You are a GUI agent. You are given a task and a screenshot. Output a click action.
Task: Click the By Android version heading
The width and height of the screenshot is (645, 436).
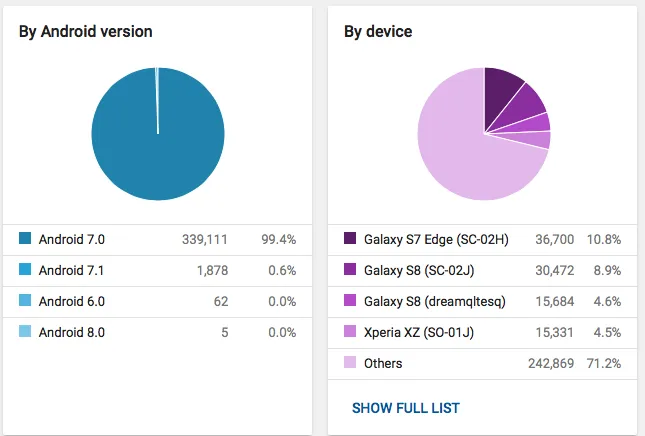click(86, 32)
